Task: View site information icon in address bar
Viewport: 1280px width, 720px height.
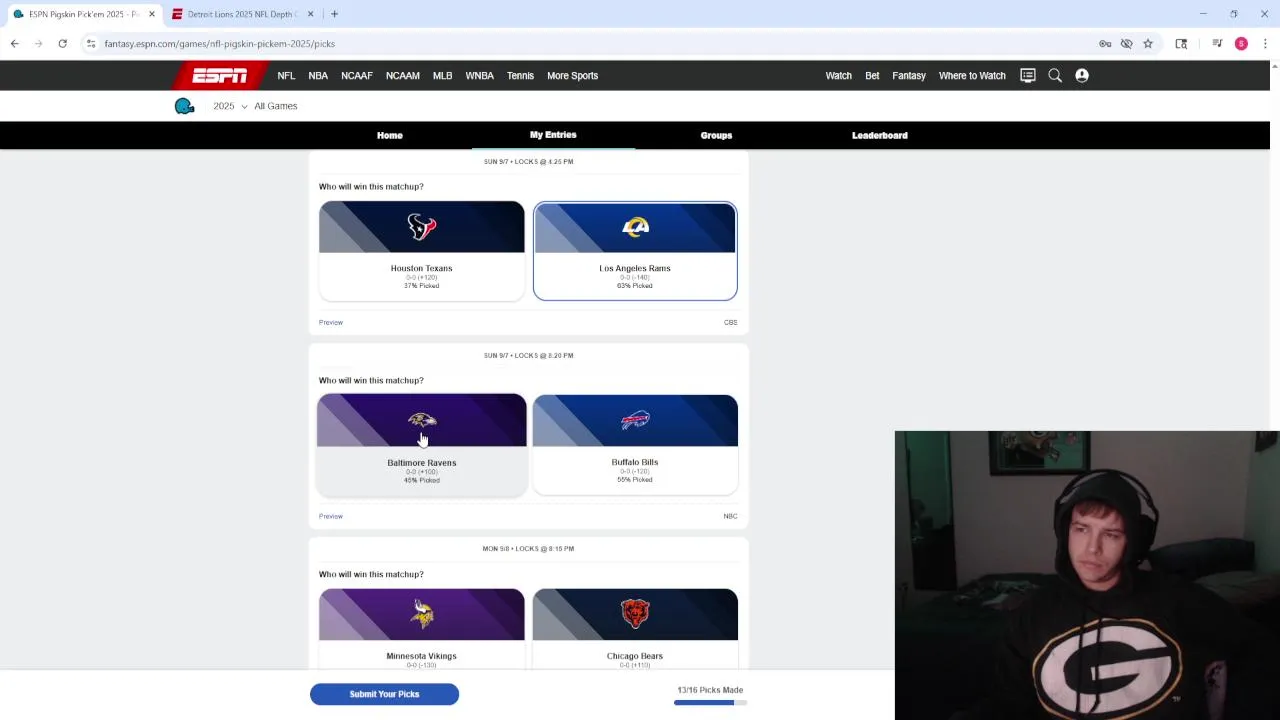Action: pos(91,44)
